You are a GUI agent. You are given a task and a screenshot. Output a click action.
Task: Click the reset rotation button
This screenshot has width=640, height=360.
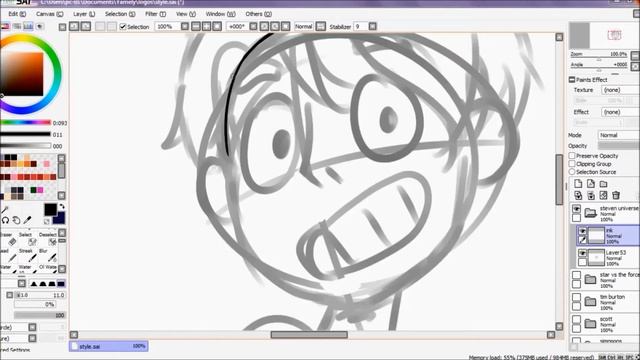pyautogui.click(x=286, y=27)
